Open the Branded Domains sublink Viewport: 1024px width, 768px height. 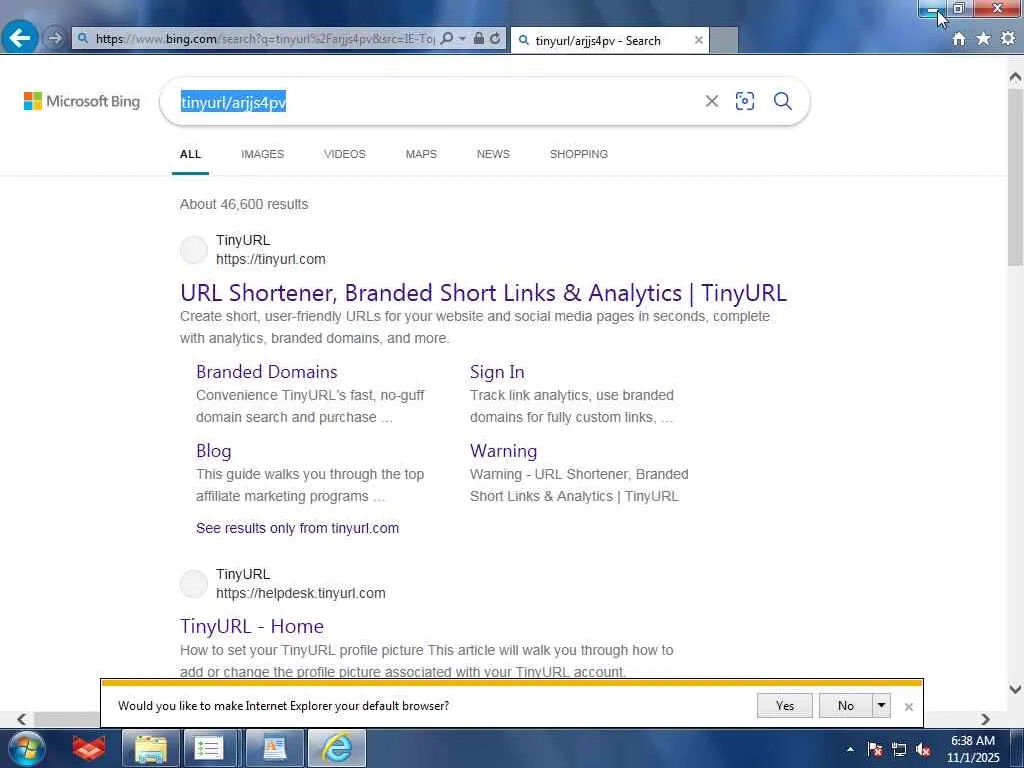click(x=266, y=372)
